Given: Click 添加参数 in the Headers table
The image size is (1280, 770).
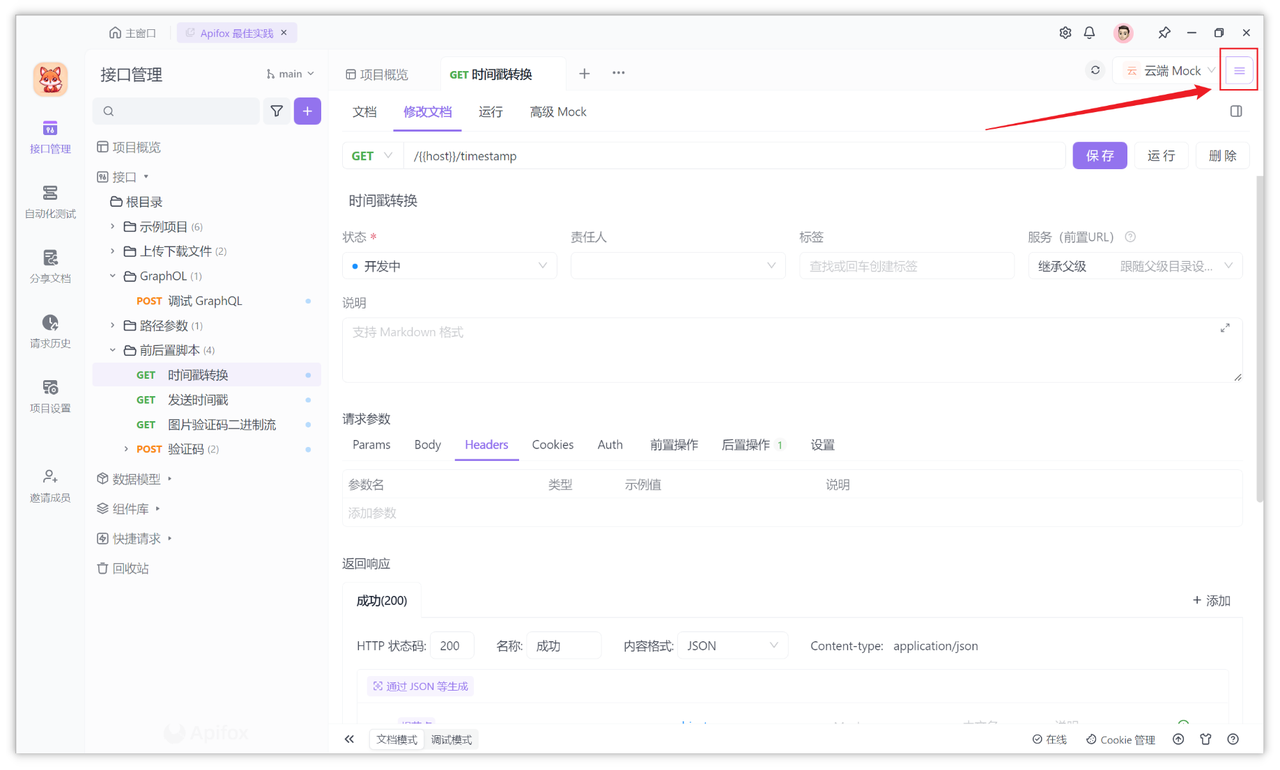Looking at the screenshot, I should pos(372,513).
